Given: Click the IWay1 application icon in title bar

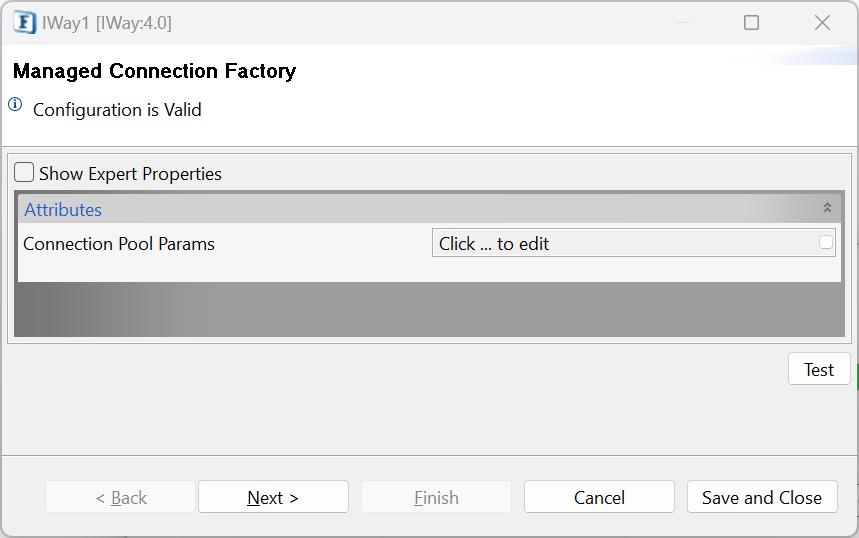Looking at the screenshot, I should point(25,23).
